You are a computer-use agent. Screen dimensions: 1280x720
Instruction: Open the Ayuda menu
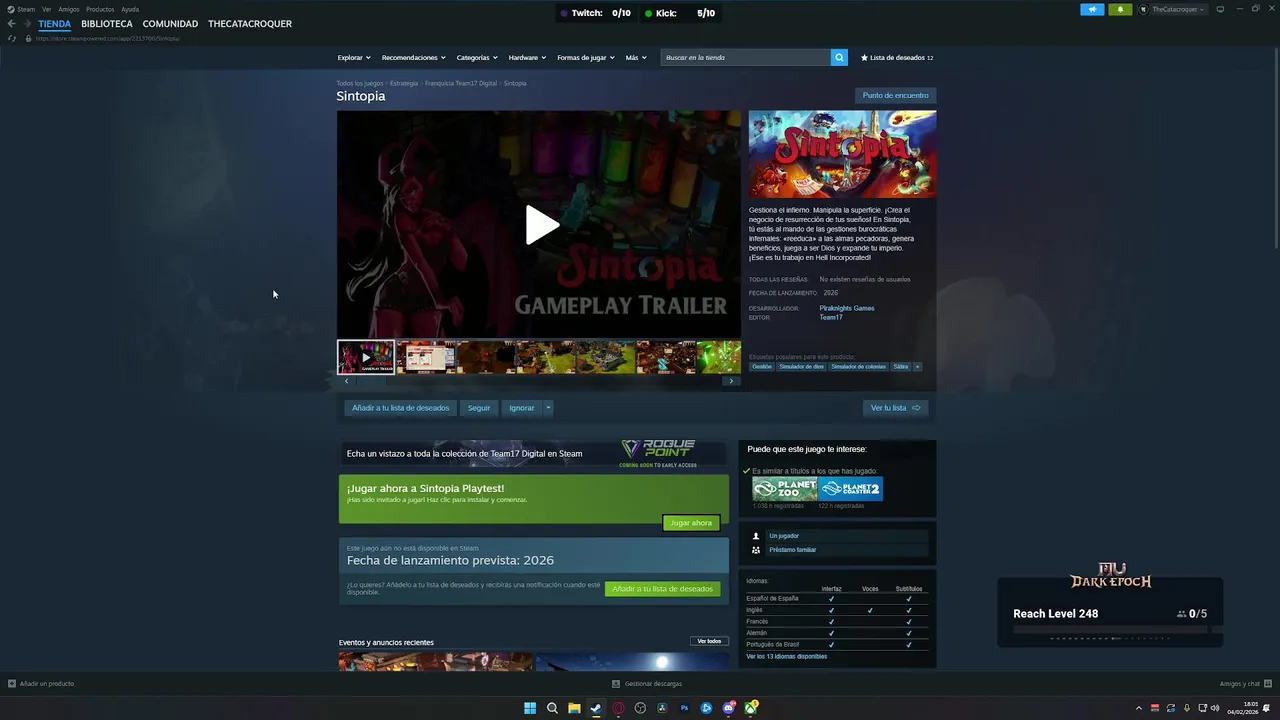(130, 9)
